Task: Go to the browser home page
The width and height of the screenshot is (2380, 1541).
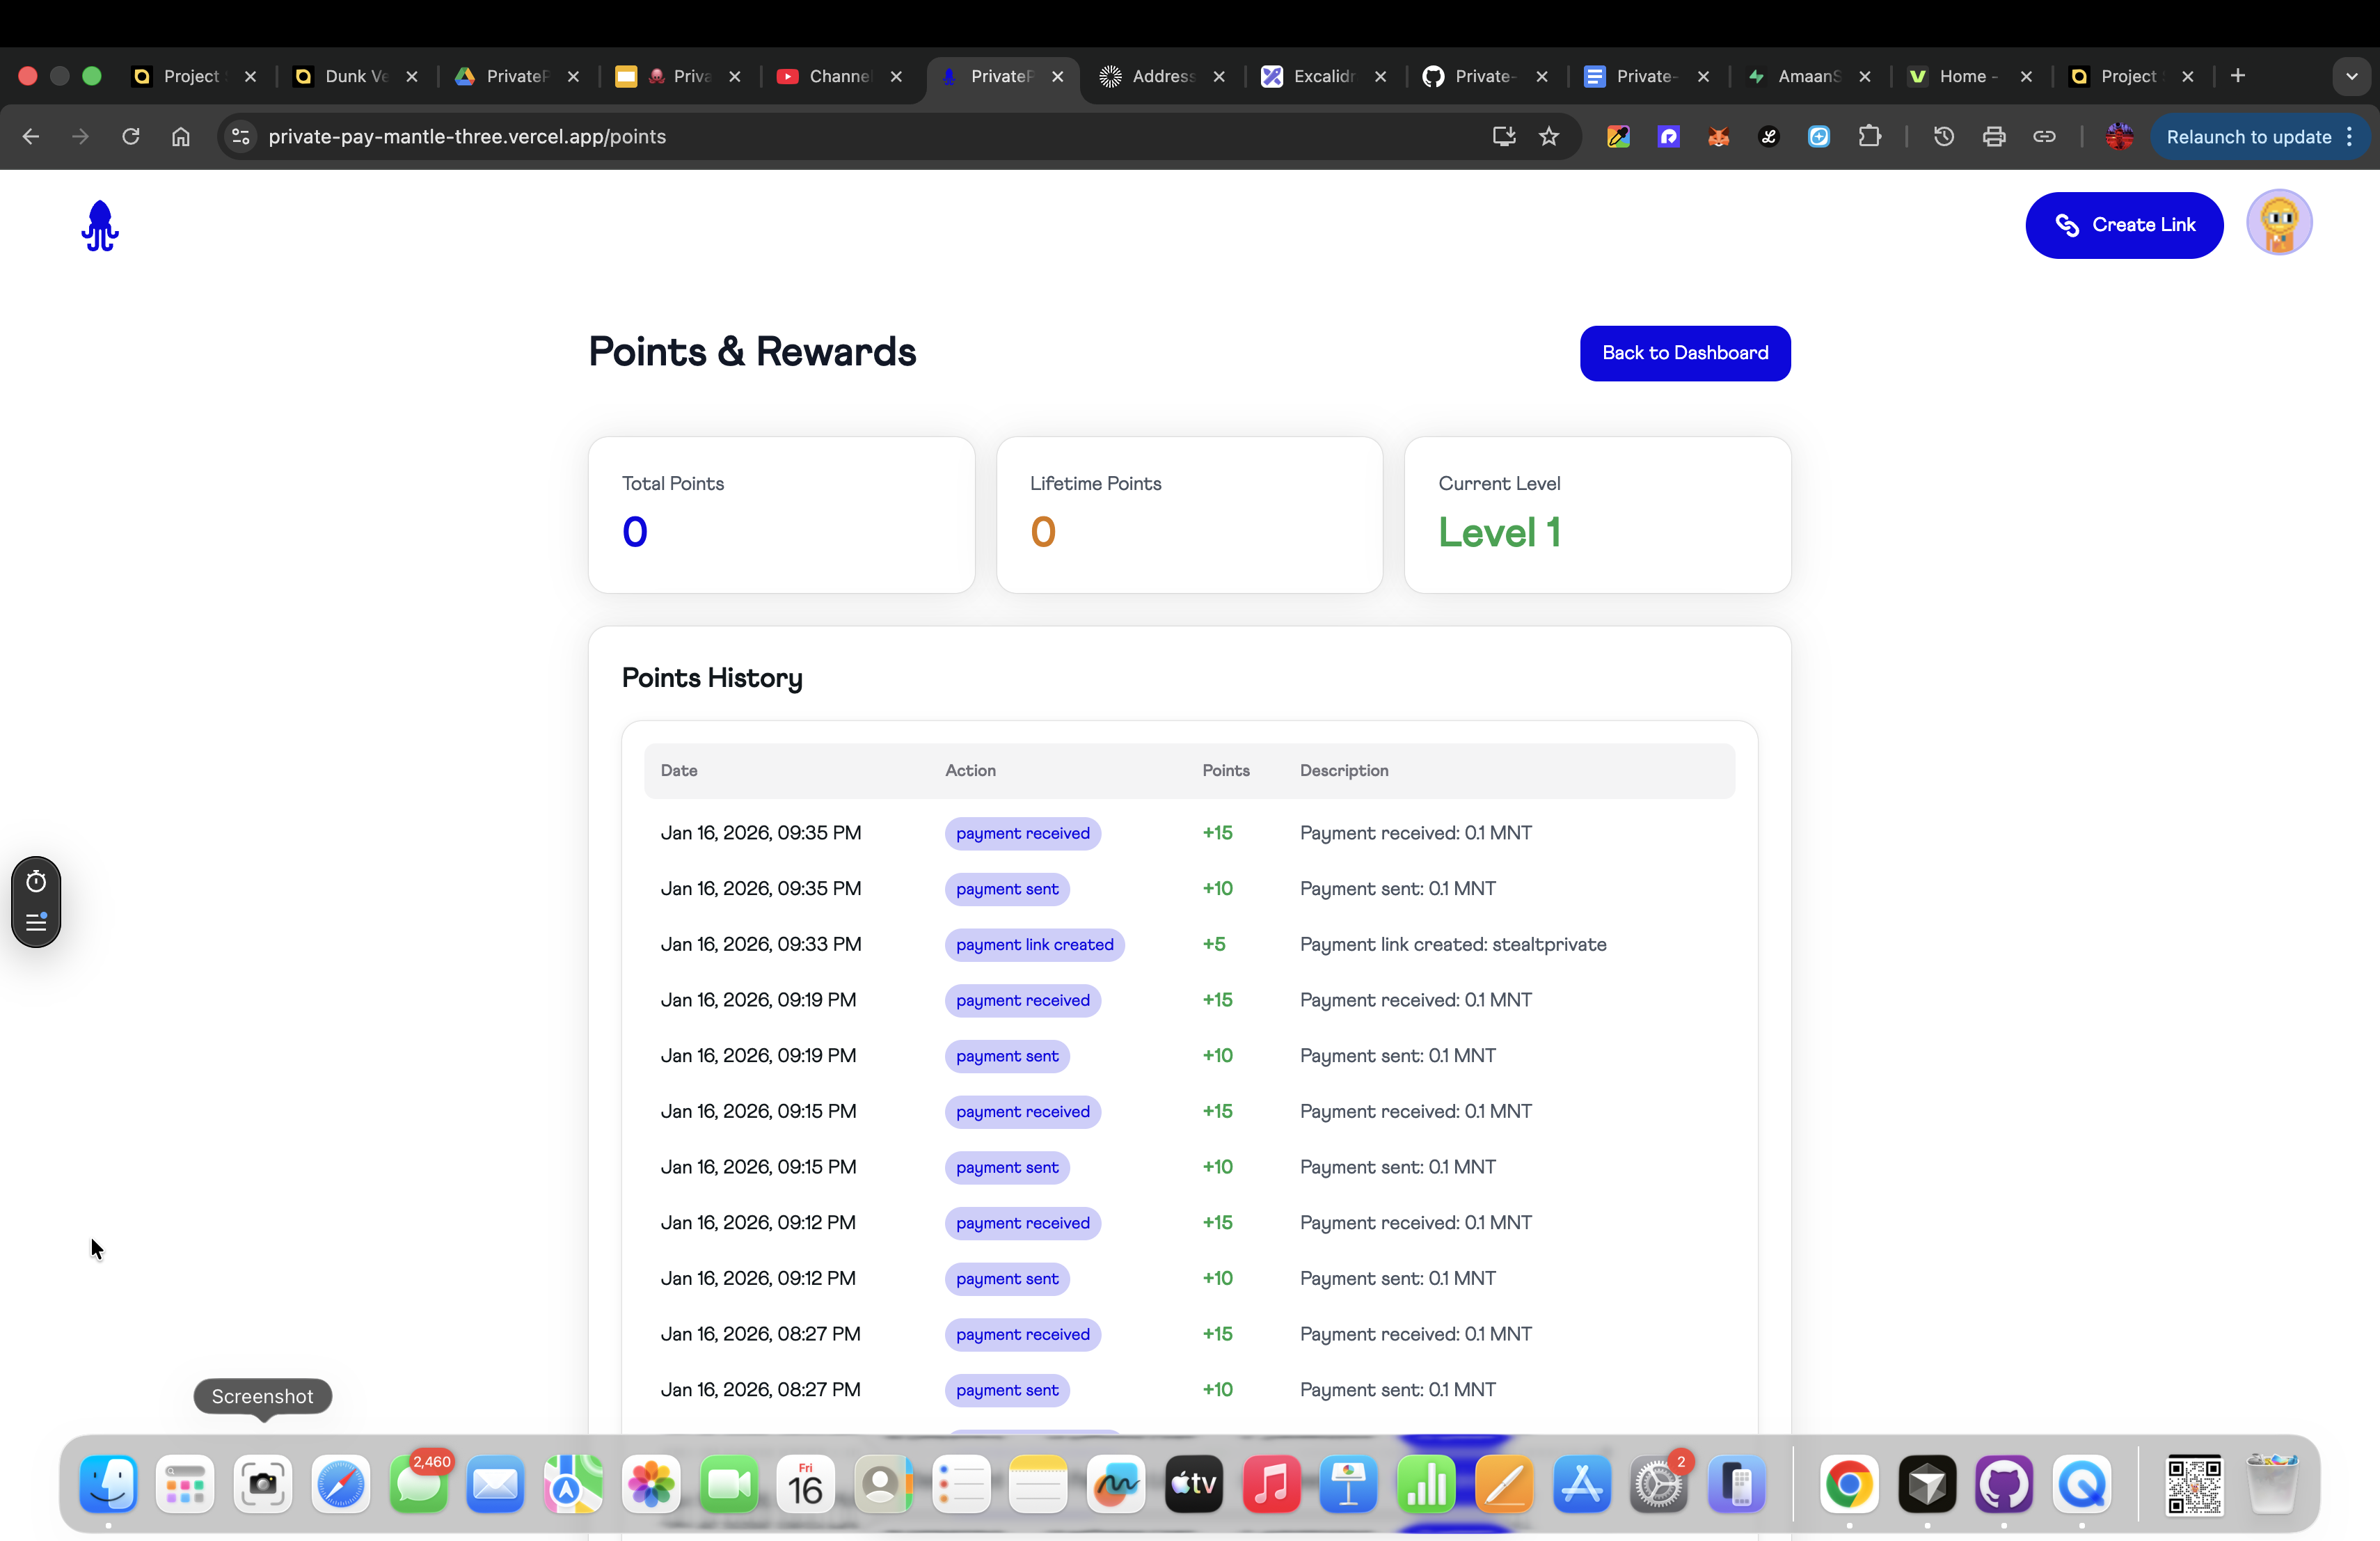Action: click(x=181, y=137)
